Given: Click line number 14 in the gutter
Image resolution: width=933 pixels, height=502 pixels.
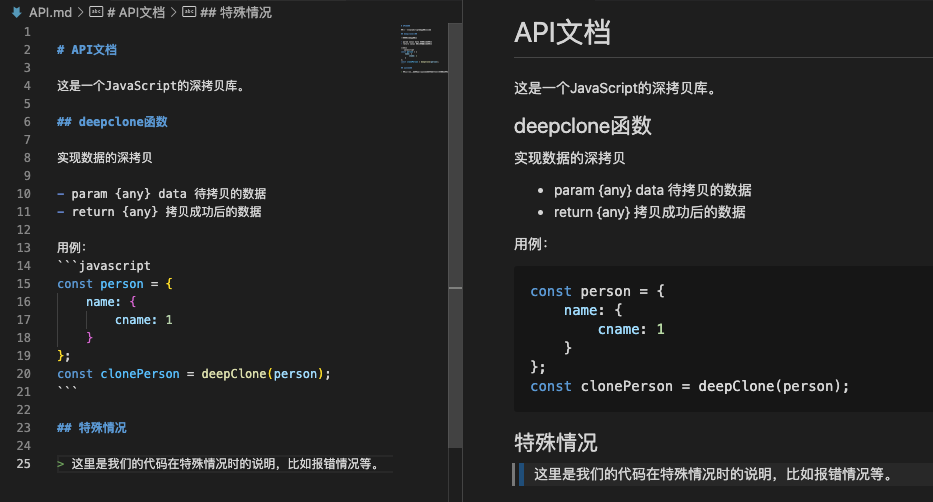Looking at the screenshot, I should (x=23, y=265).
